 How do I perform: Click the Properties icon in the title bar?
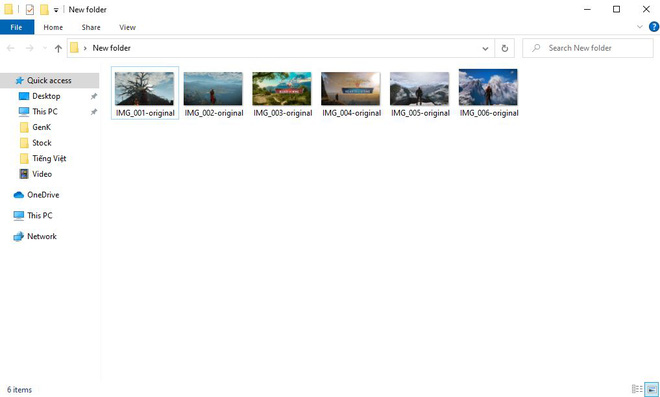(29, 9)
